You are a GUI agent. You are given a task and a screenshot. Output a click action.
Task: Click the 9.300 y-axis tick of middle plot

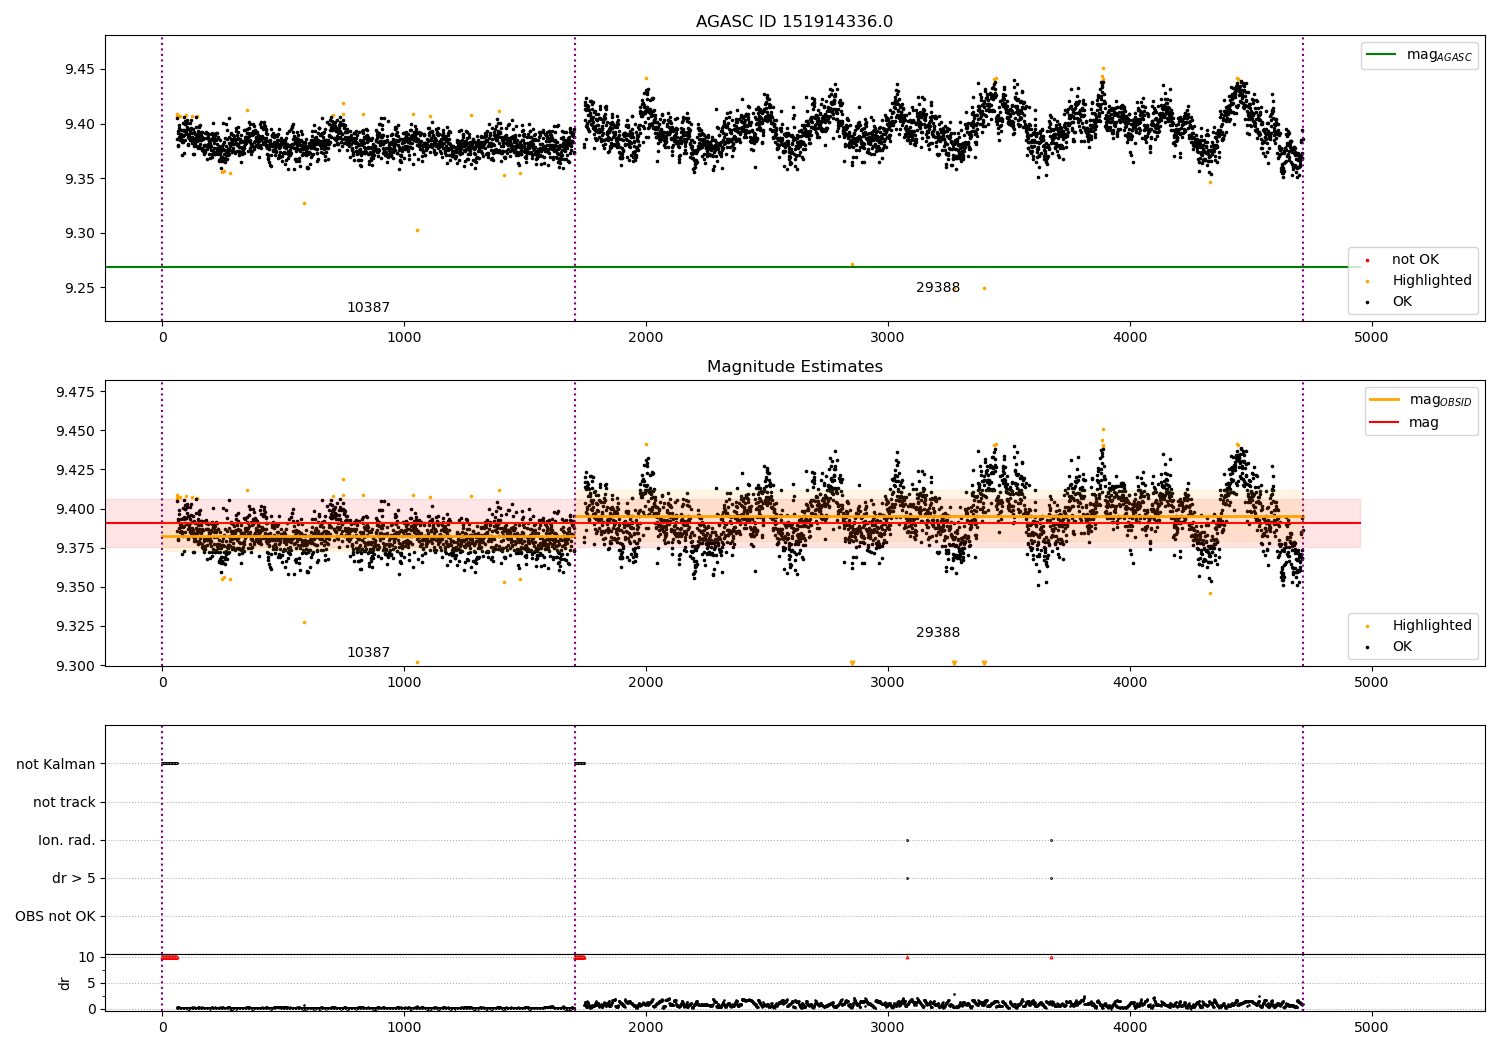(x=76, y=666)
